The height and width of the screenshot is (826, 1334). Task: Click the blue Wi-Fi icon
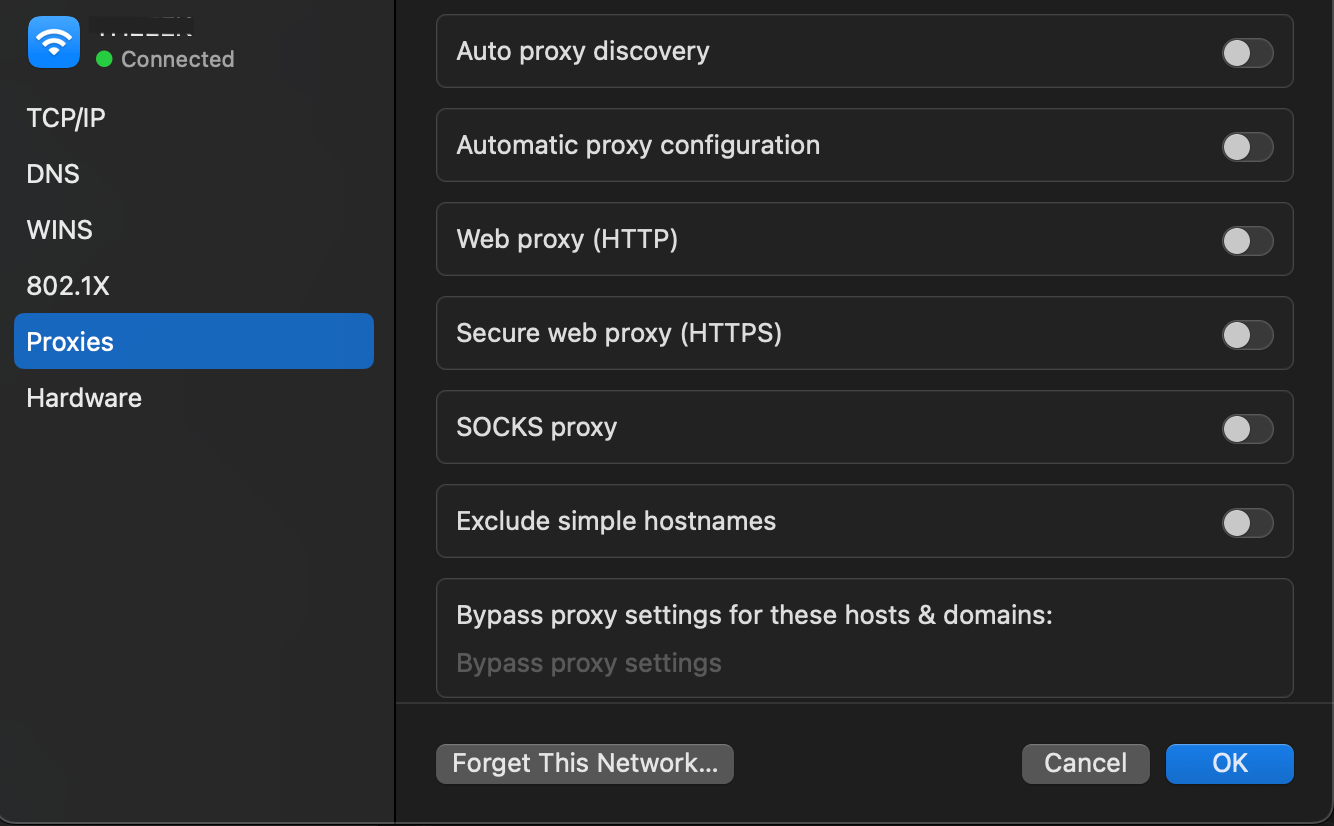tap(53, 41)
